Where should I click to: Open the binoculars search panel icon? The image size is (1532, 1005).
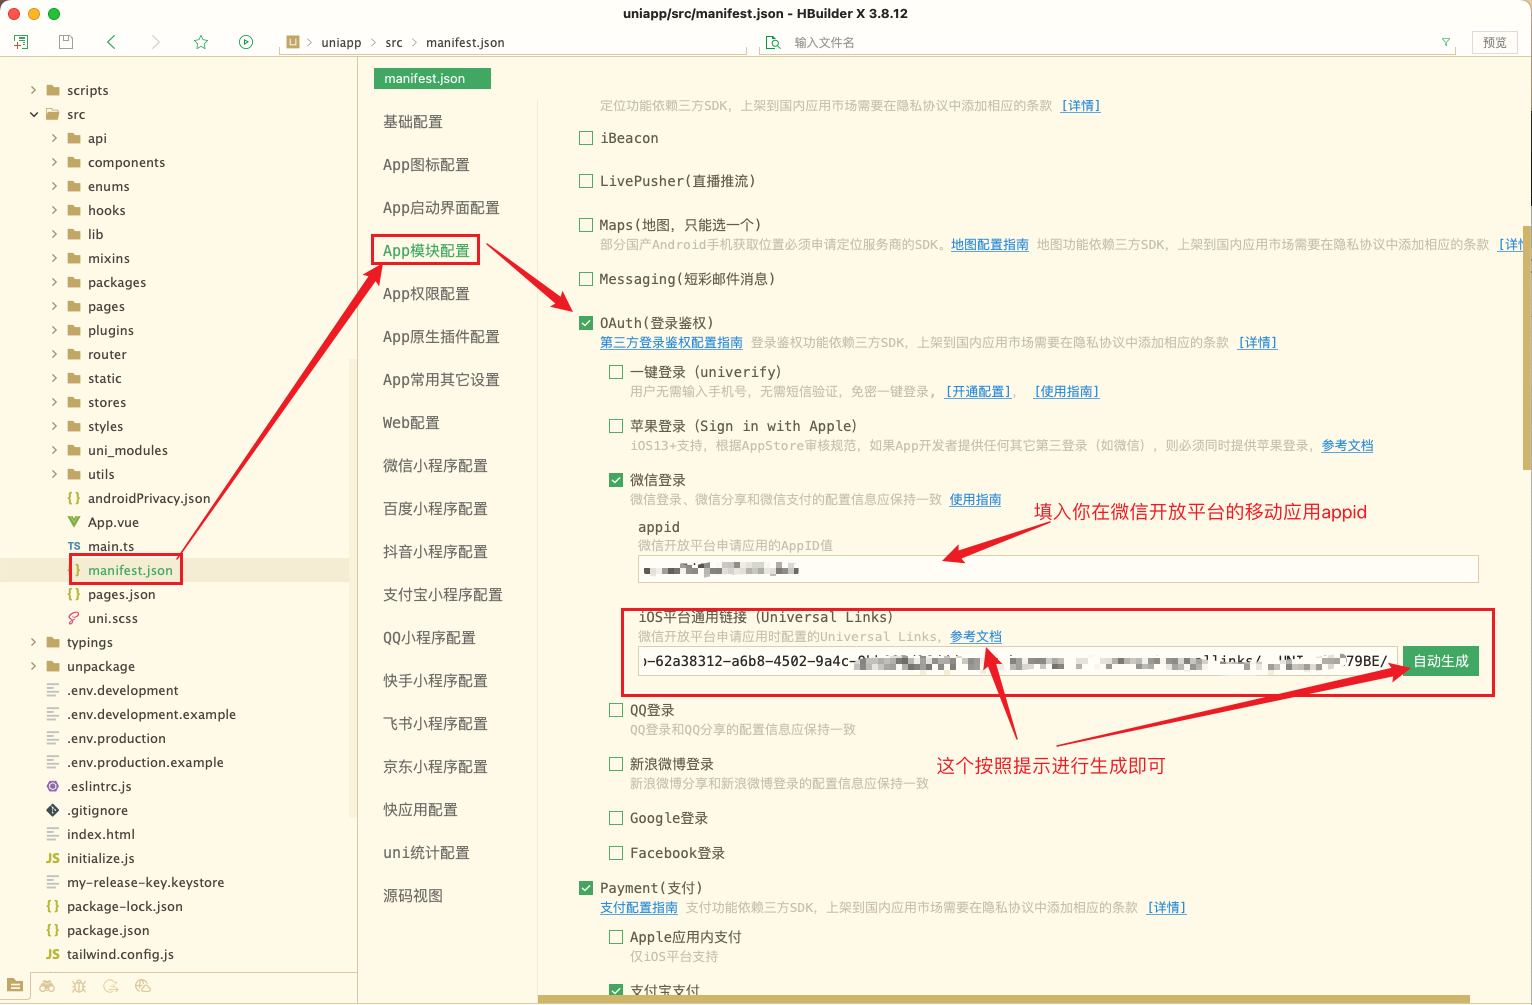(47, 985)
